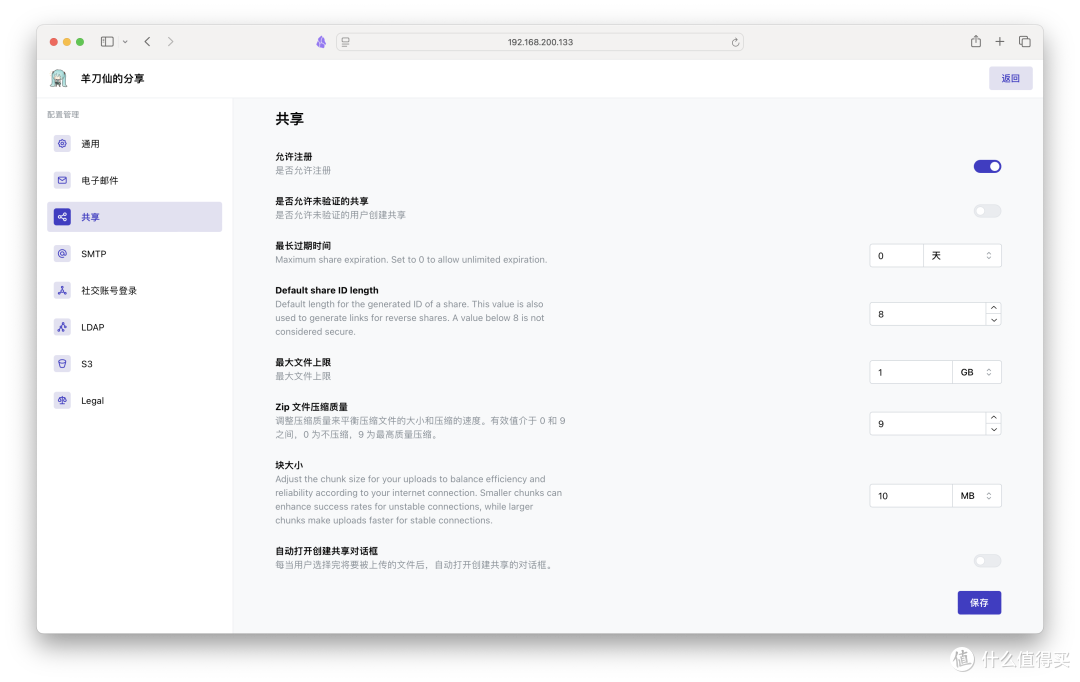Click the Legal scales icon
This screenshot has height=682, width=1080.
click(x=62, y=401)
